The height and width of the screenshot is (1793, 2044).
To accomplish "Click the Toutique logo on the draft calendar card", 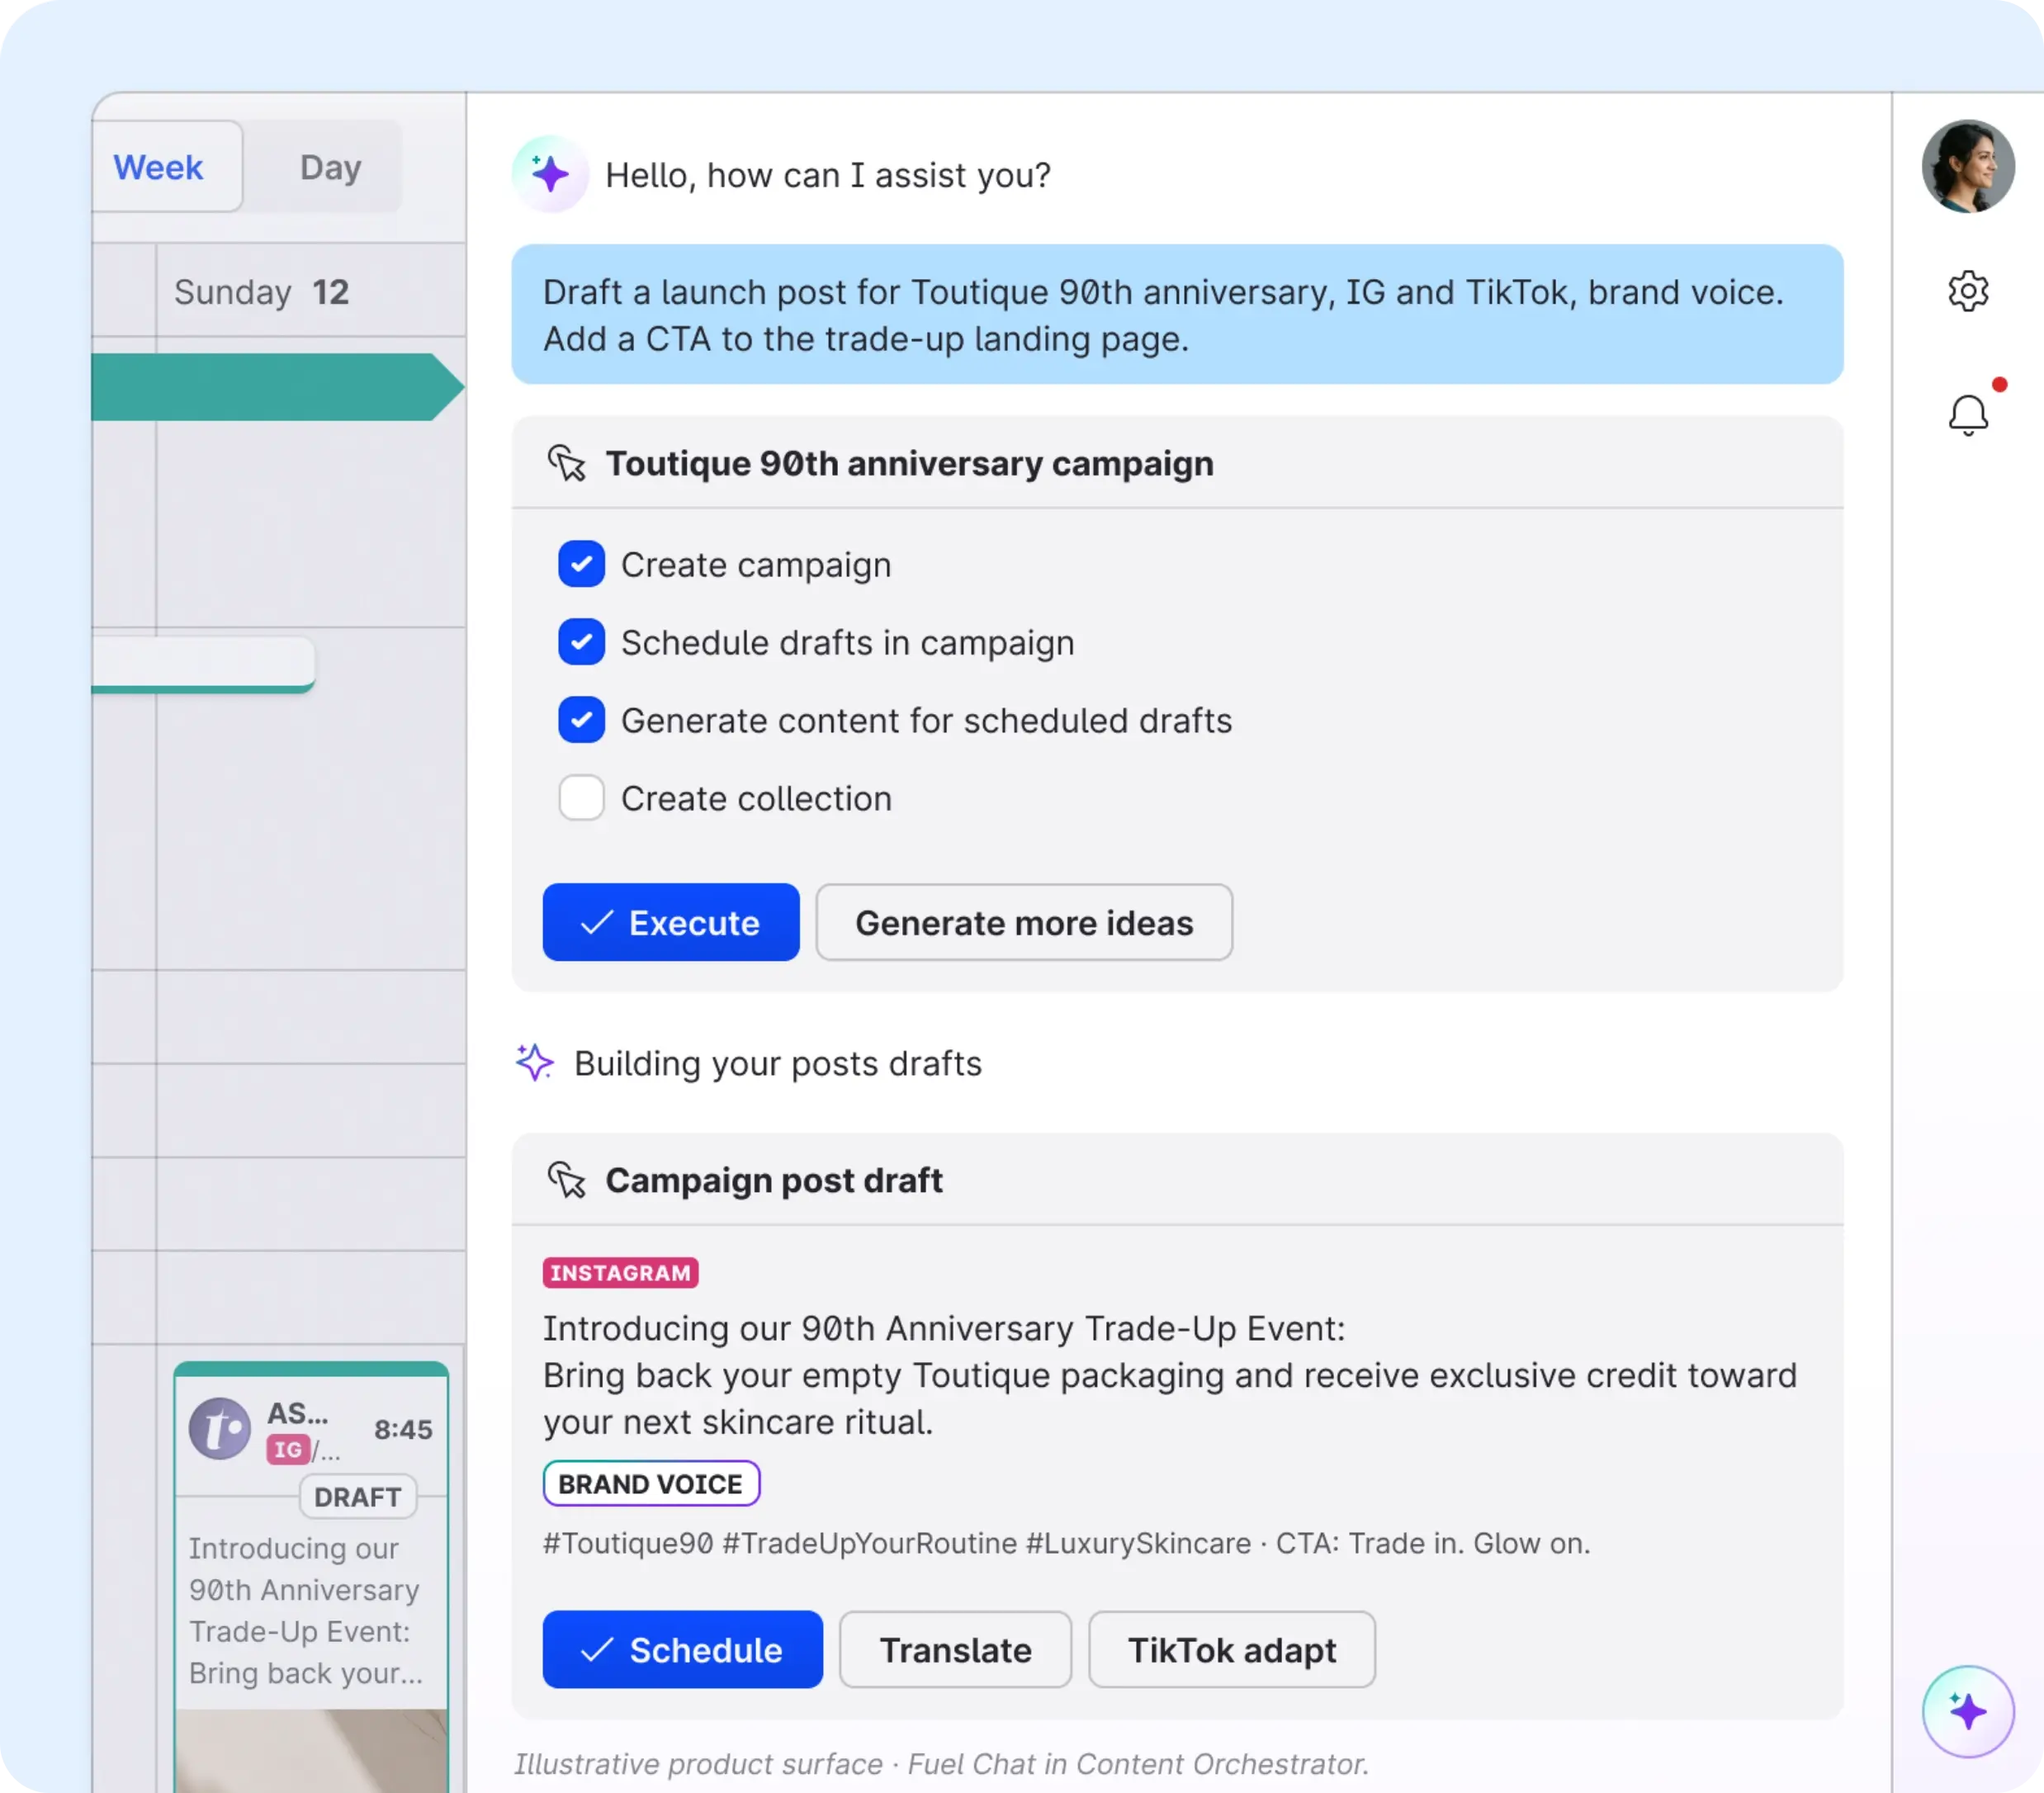I will [220, 1428].
